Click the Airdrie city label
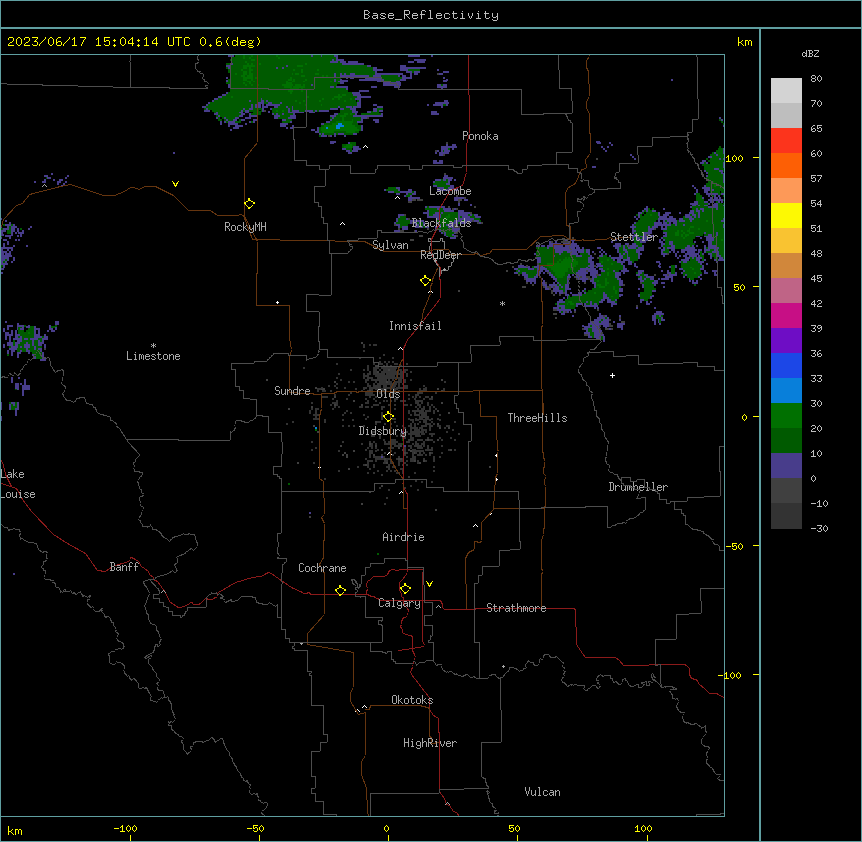Screen dimensions: 862x842 [x=403, y=537]
